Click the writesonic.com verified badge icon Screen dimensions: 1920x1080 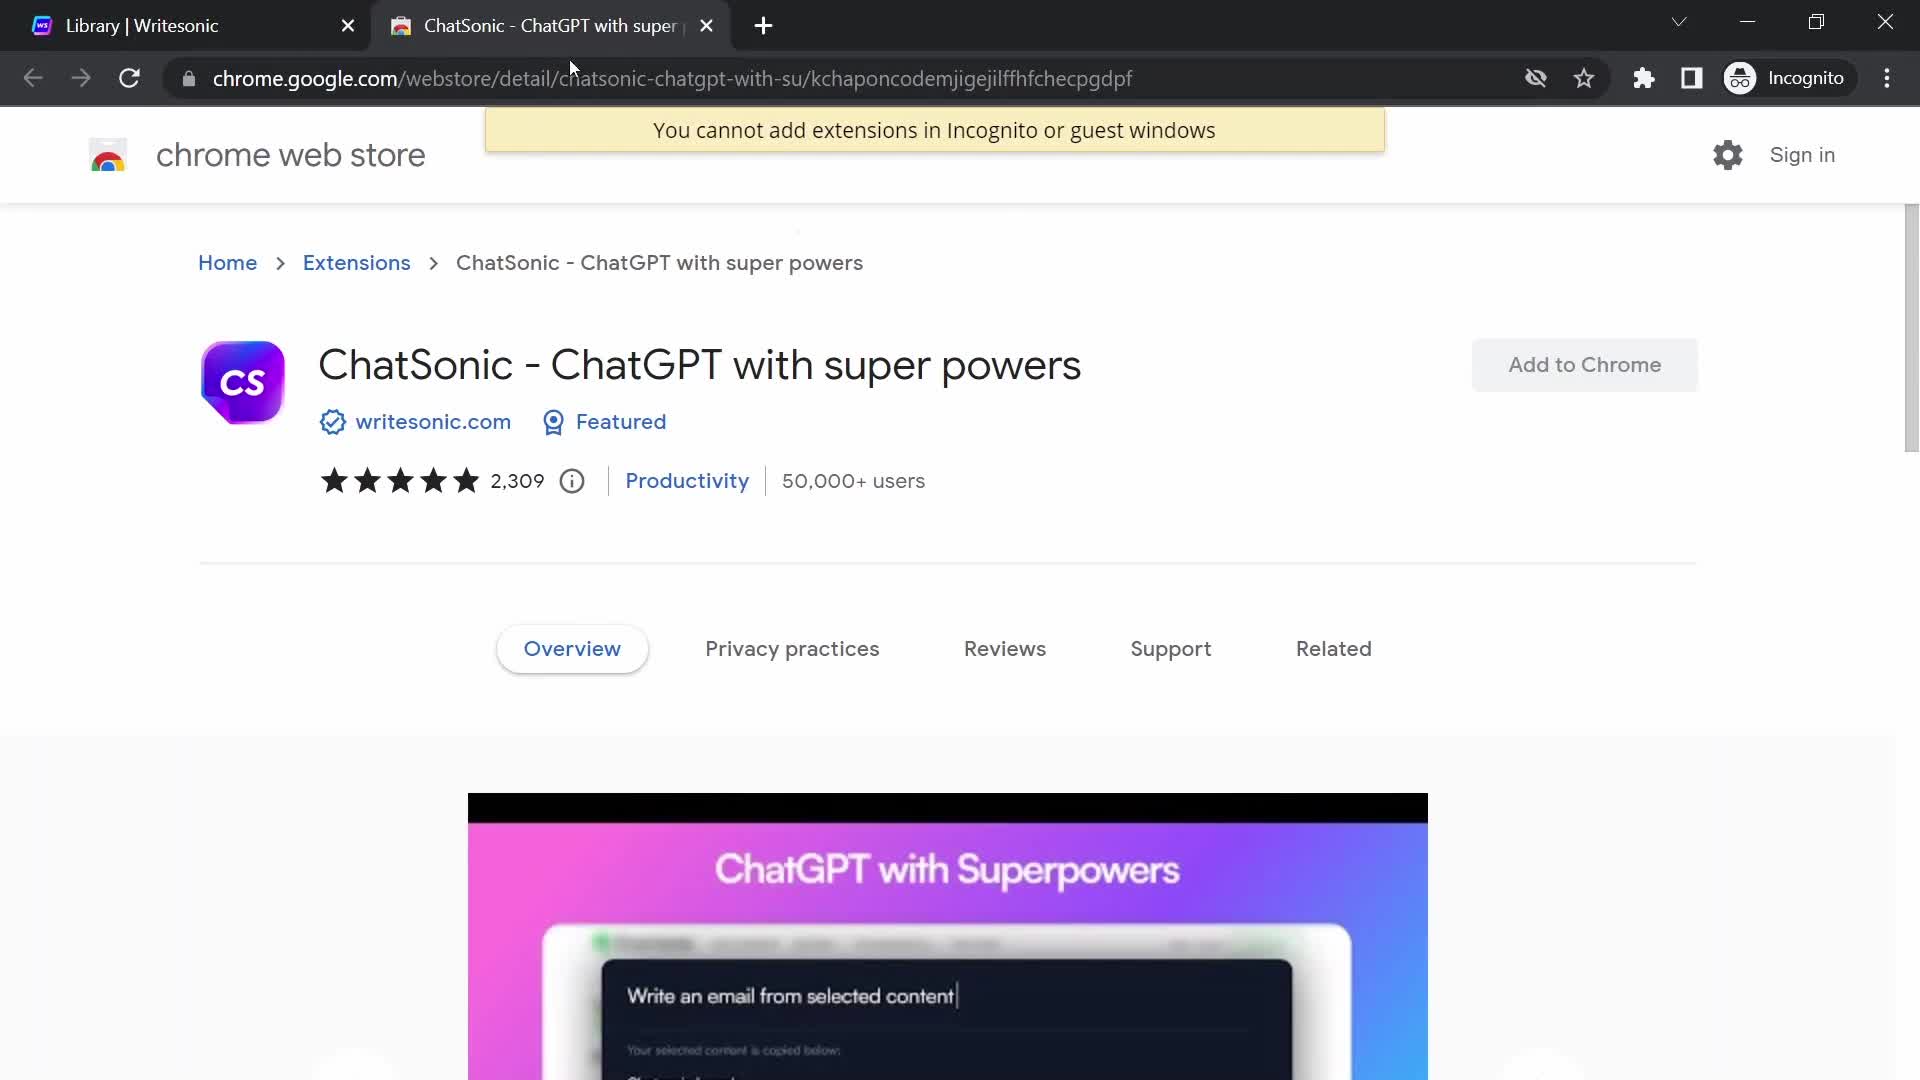point(334,422)
